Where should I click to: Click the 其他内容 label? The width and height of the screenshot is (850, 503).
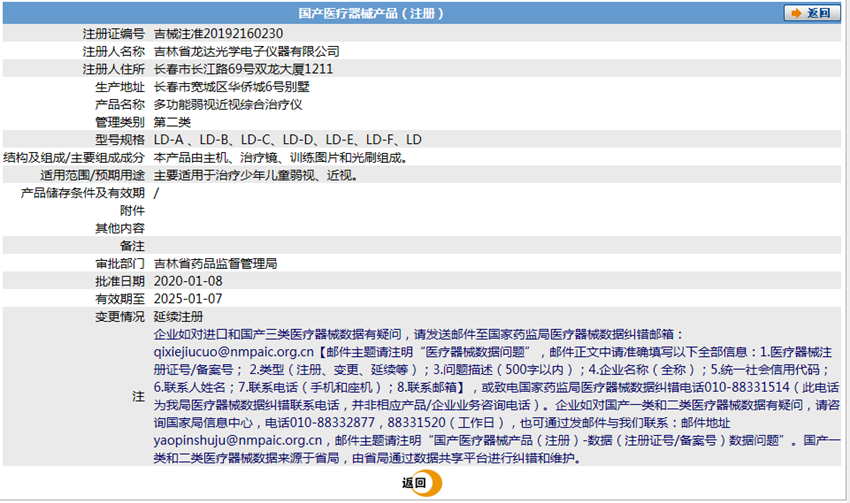click(120, 228)
